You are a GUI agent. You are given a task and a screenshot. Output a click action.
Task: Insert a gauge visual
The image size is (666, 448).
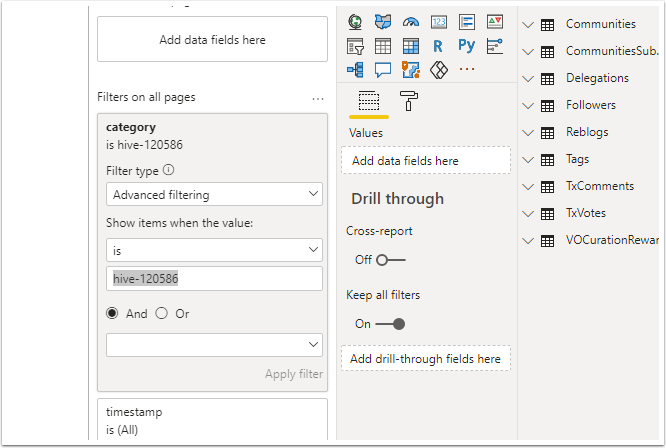click(411, 22)
